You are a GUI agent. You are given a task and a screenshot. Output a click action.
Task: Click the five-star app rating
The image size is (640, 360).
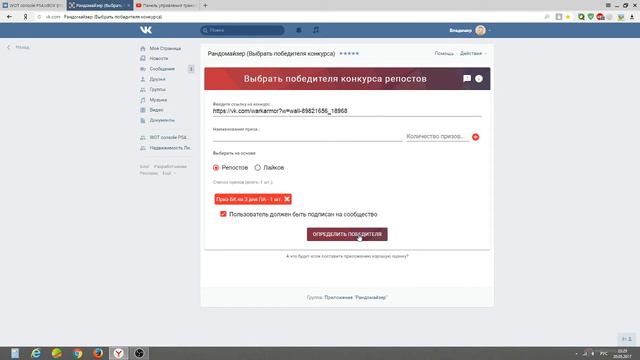349,53
